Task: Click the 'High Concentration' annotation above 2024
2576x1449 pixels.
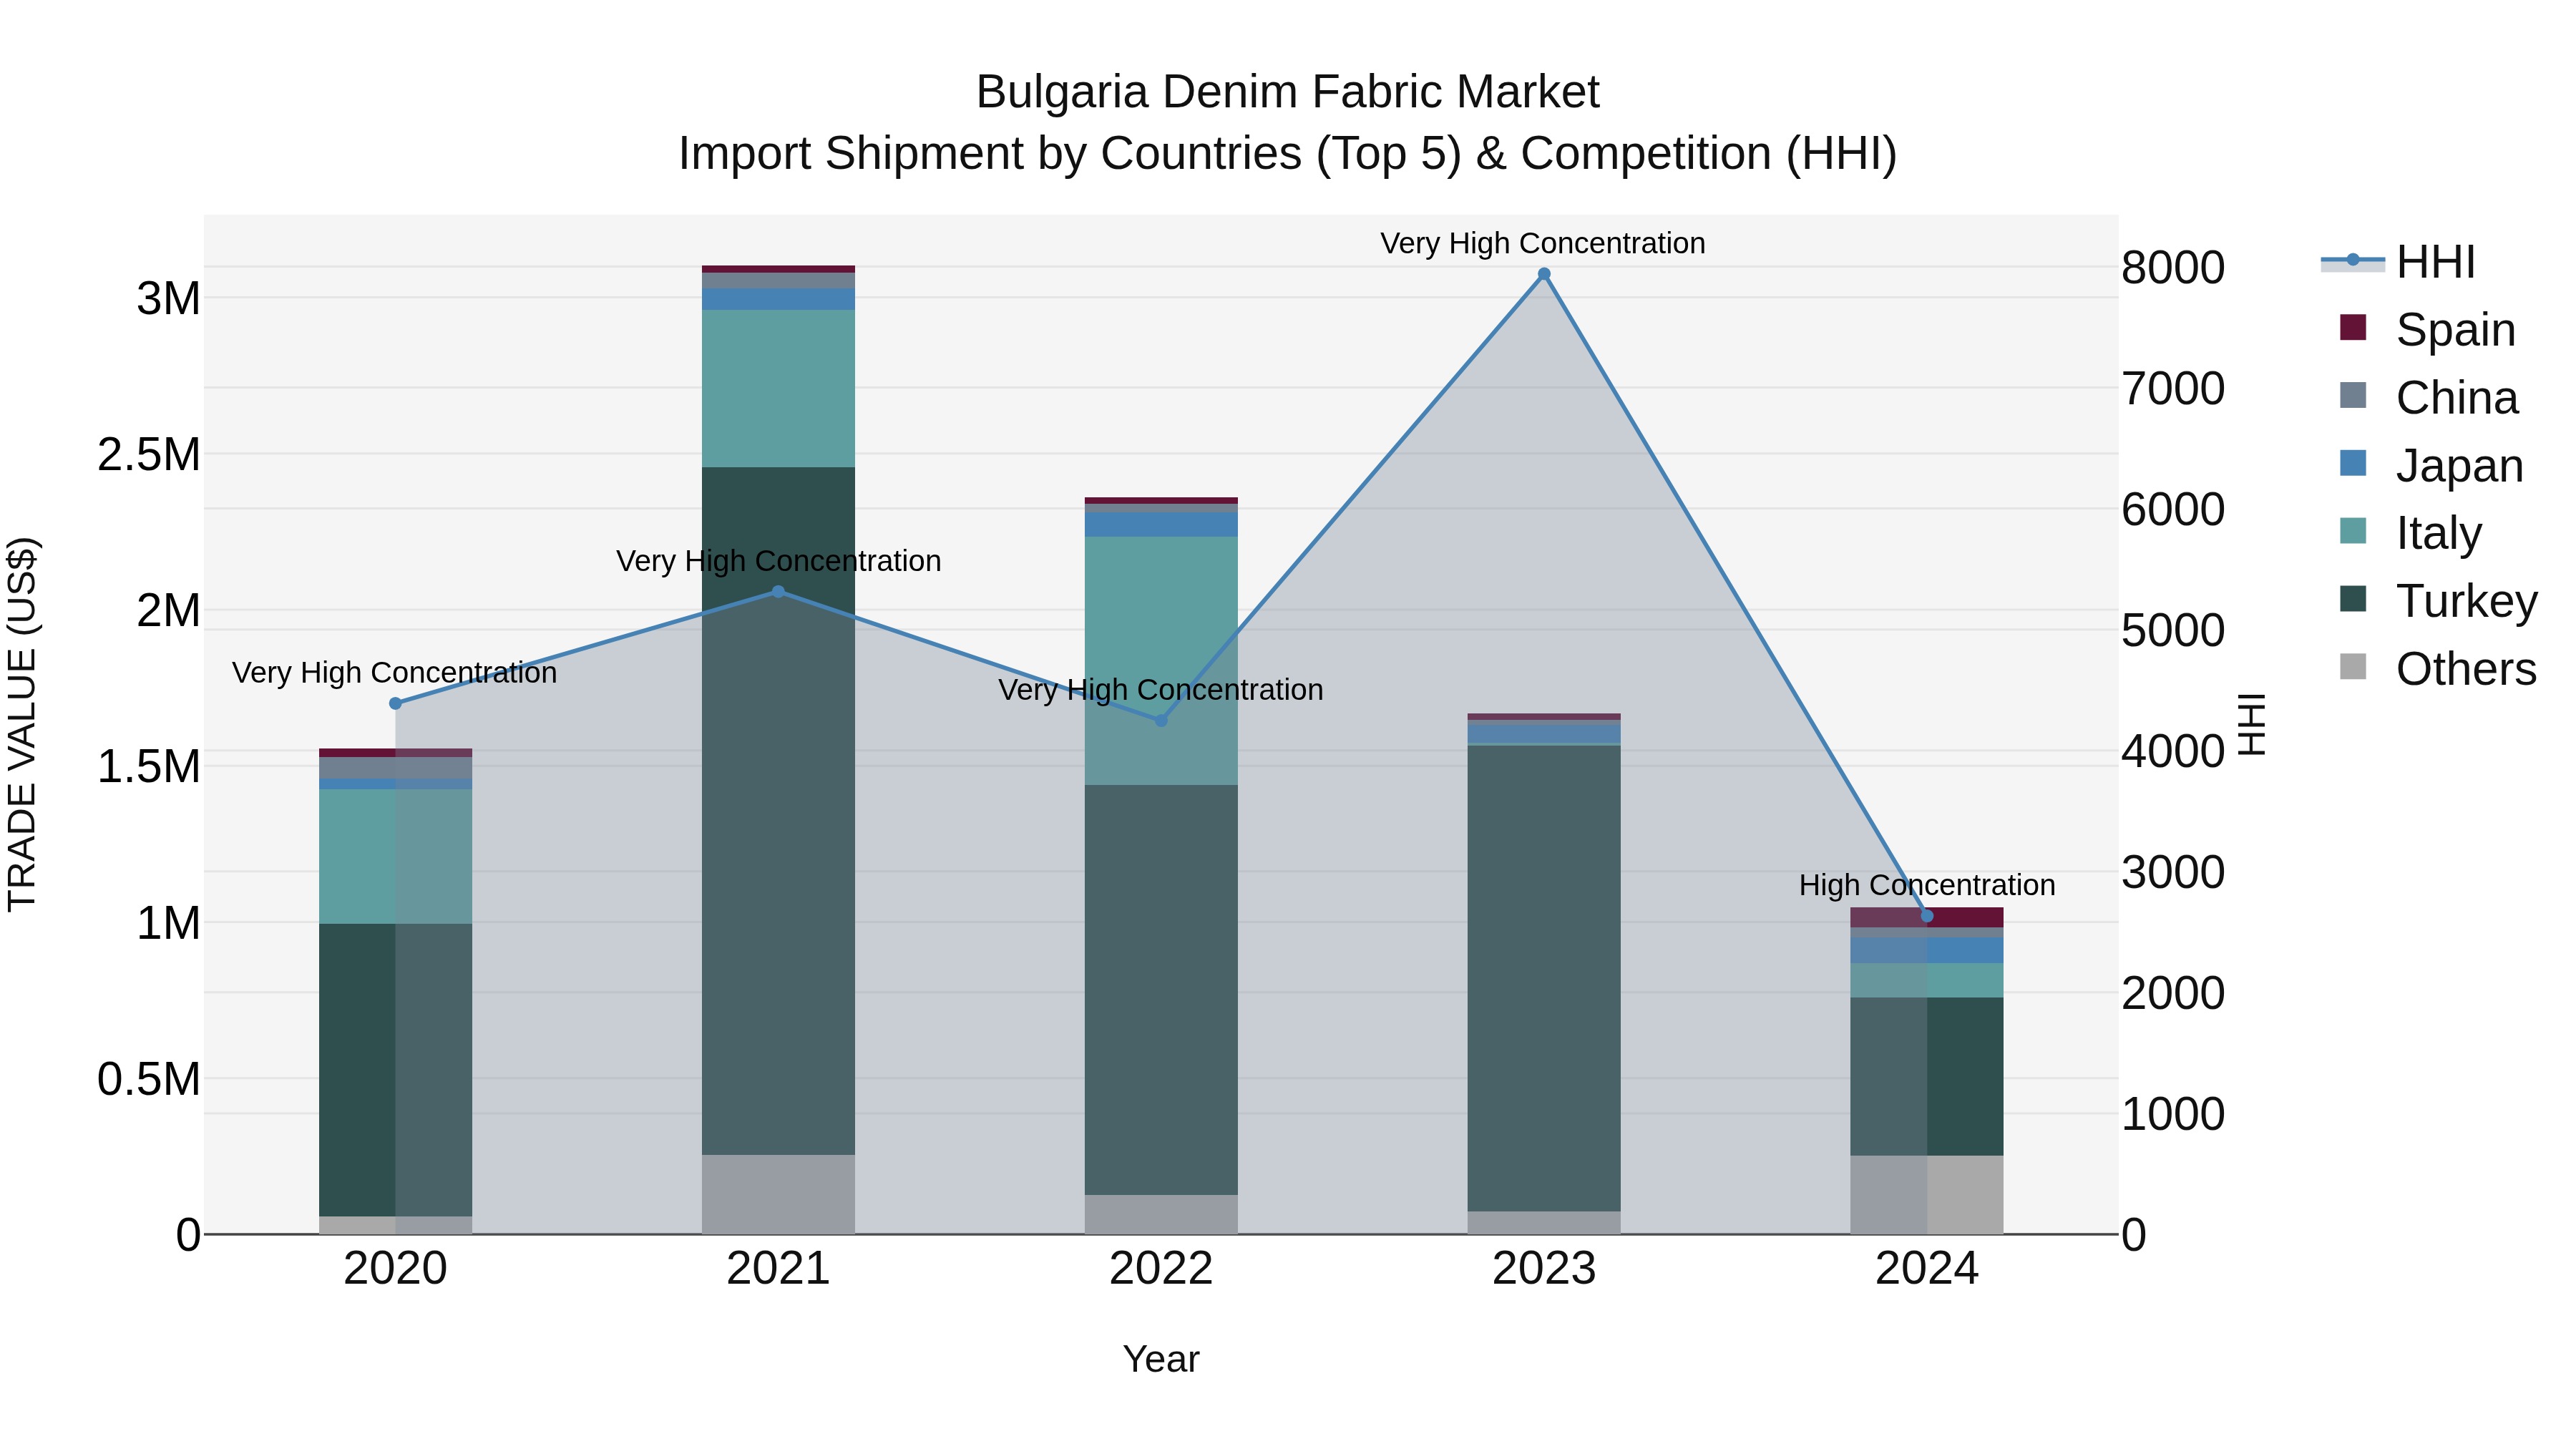Action: point(1927,885)
